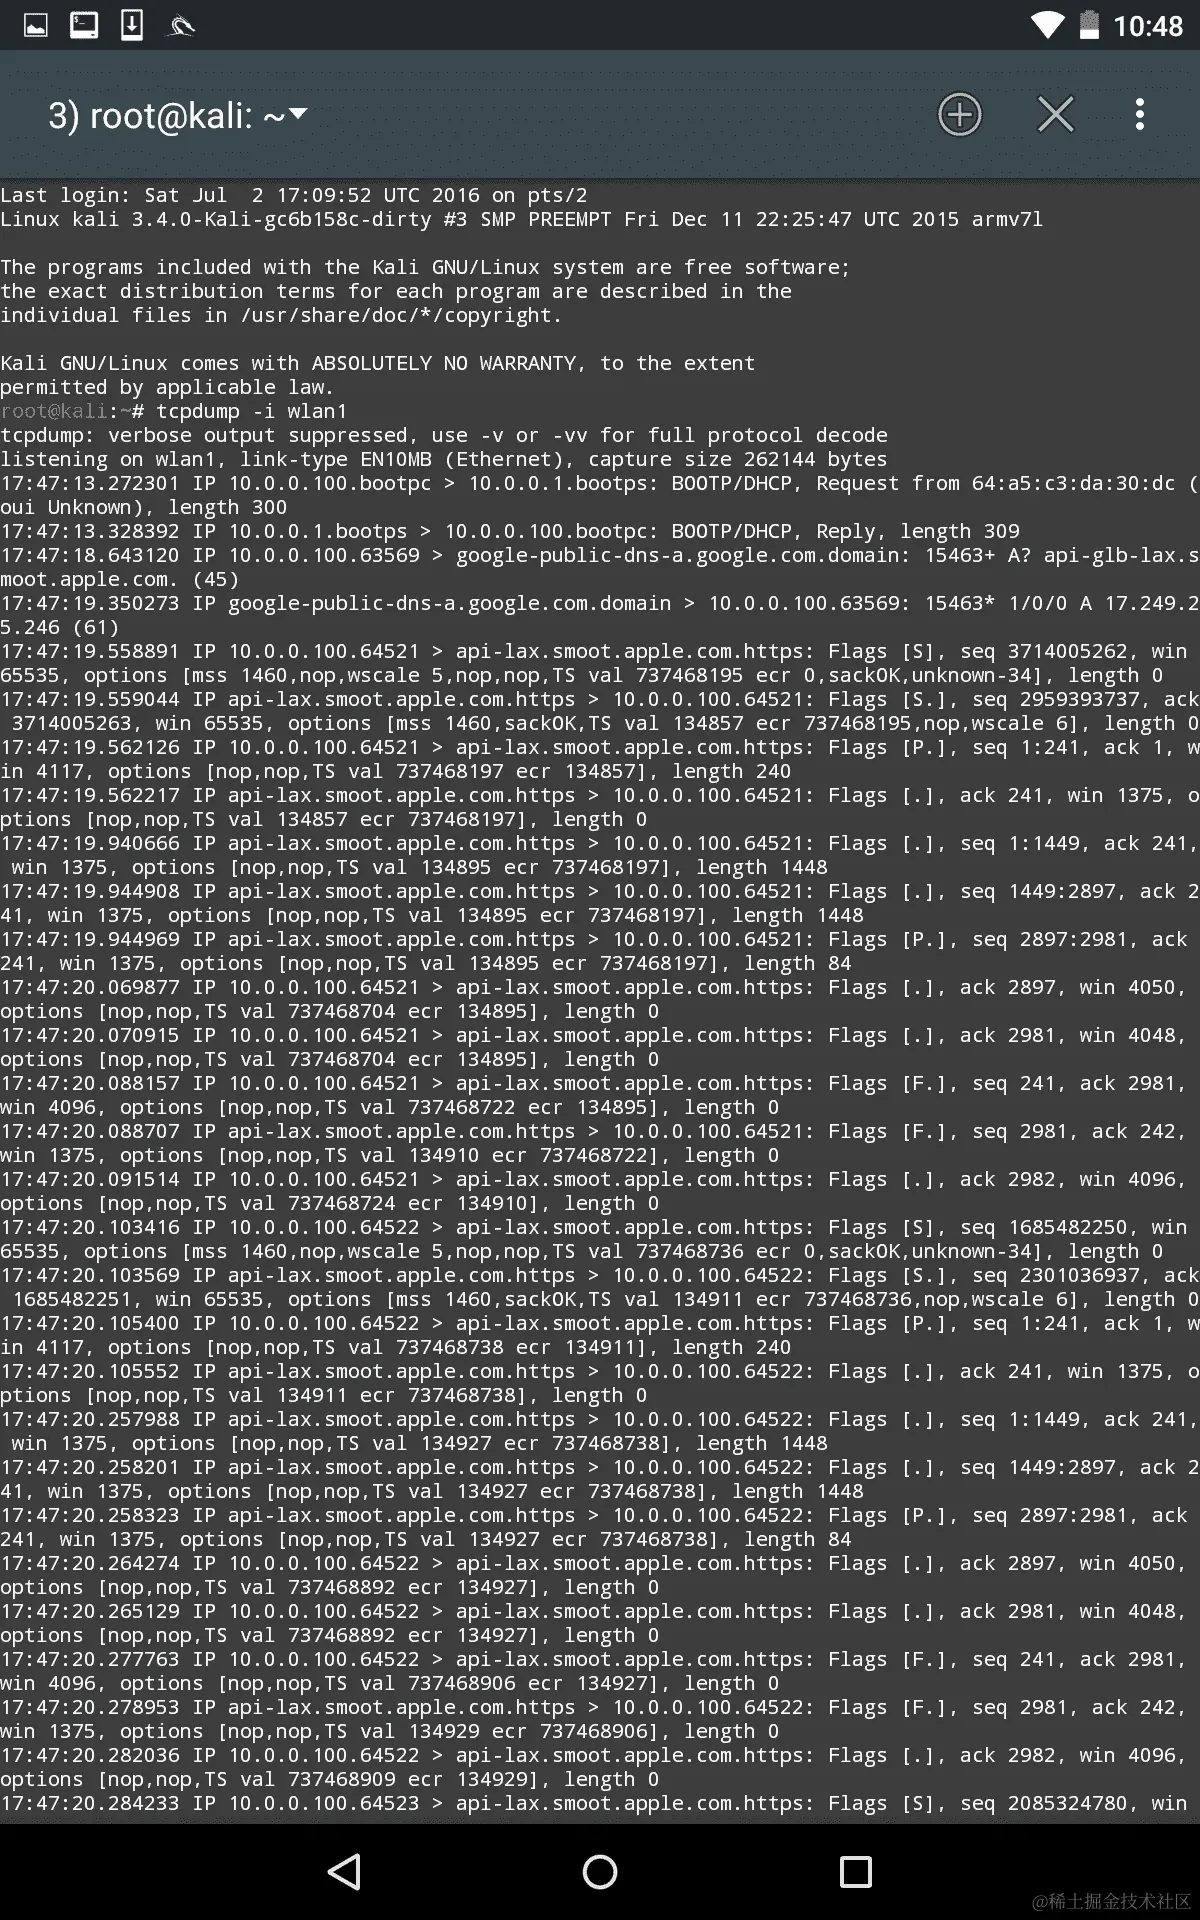The height and width of the screenshot is (1920, 1200).
Task: Tap the Android back navigation triangle
Action: pyautogui.click(x=344, y=1871)
